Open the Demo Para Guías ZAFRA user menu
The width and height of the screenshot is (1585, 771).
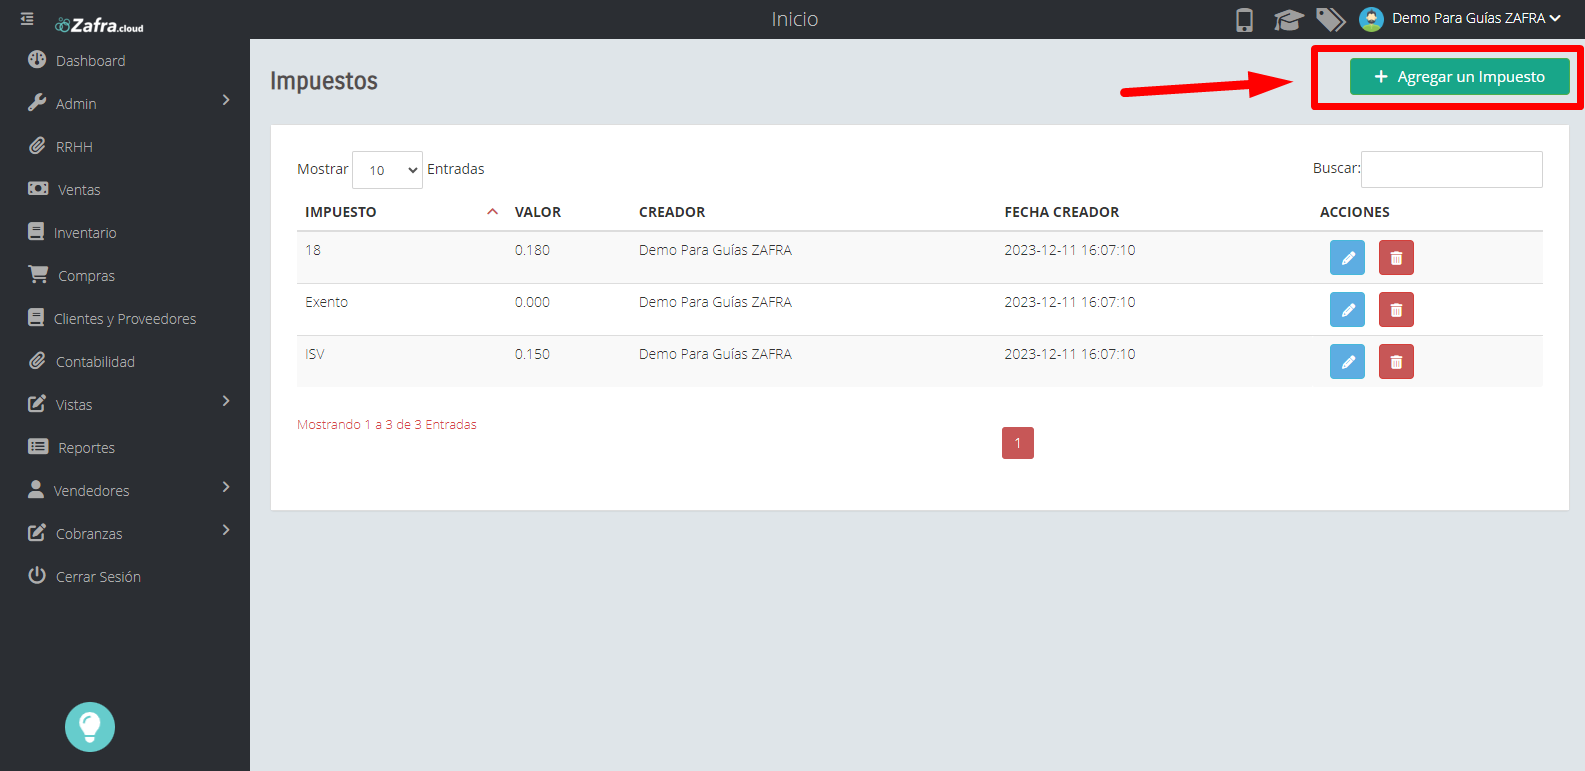(1476, 18)
